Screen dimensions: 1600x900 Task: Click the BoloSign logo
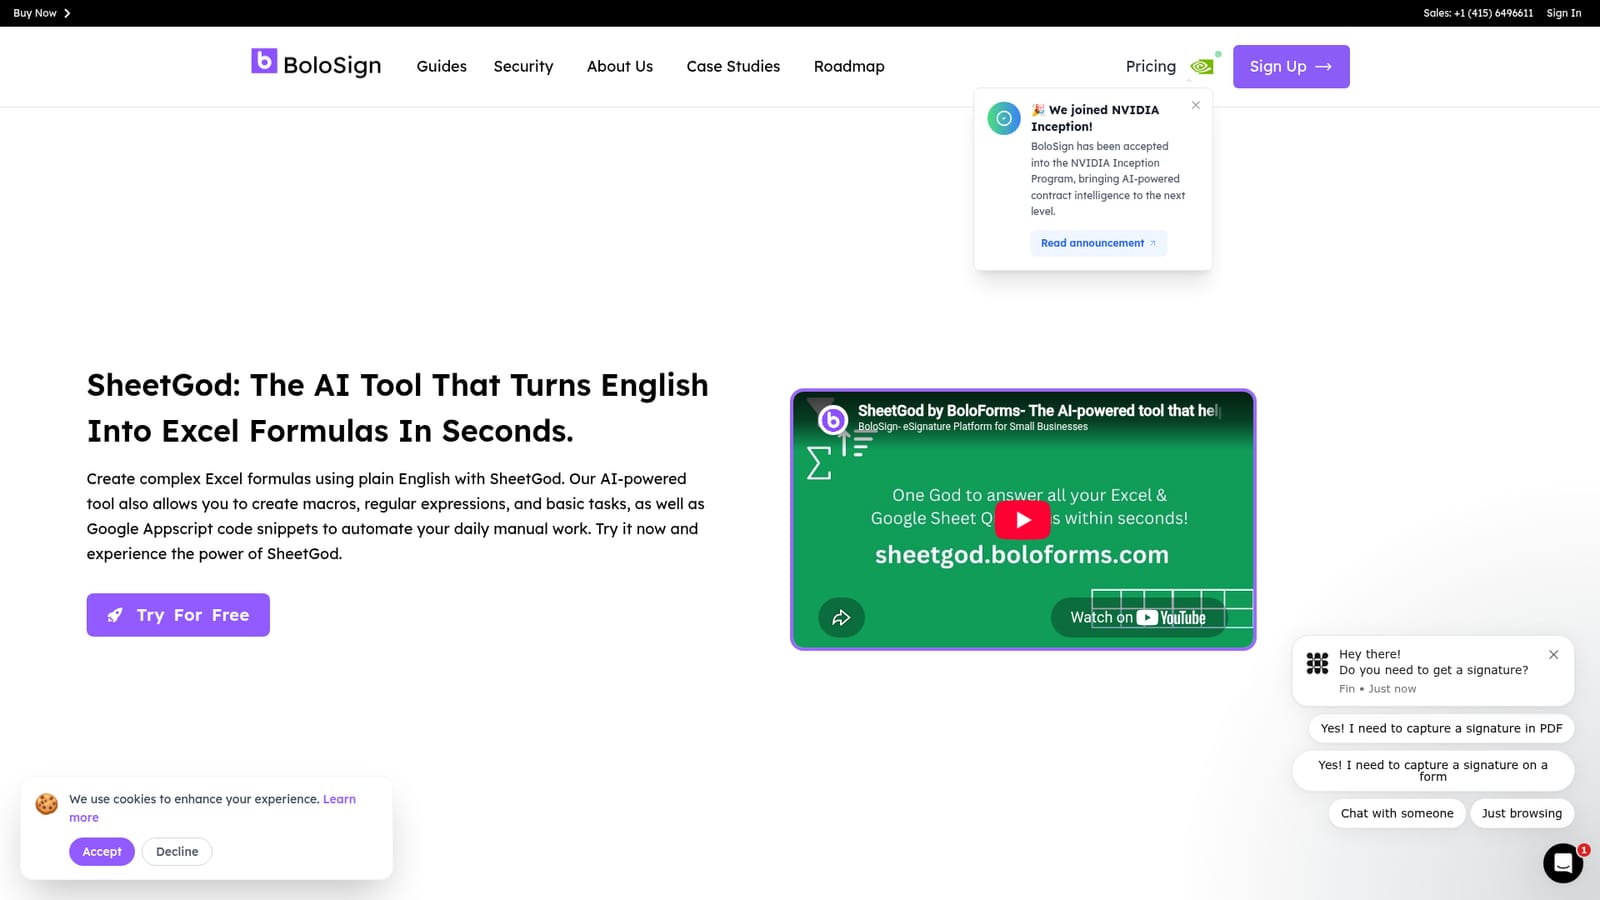(x=316, y=64)
